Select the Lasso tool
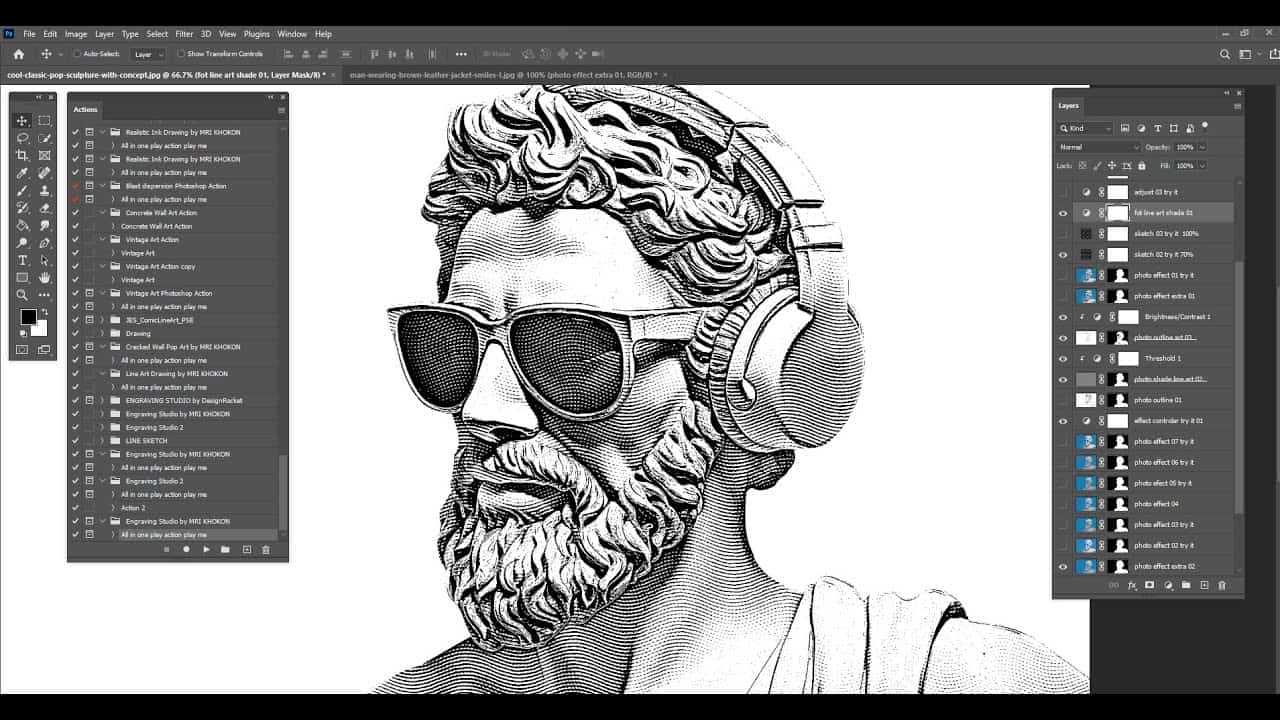 [x=22, y=138]
